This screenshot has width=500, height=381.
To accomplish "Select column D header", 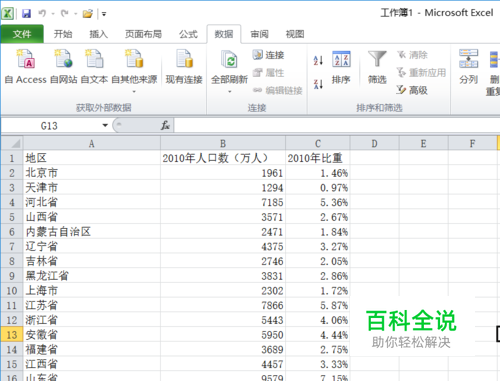I will [x=374, y=144].
